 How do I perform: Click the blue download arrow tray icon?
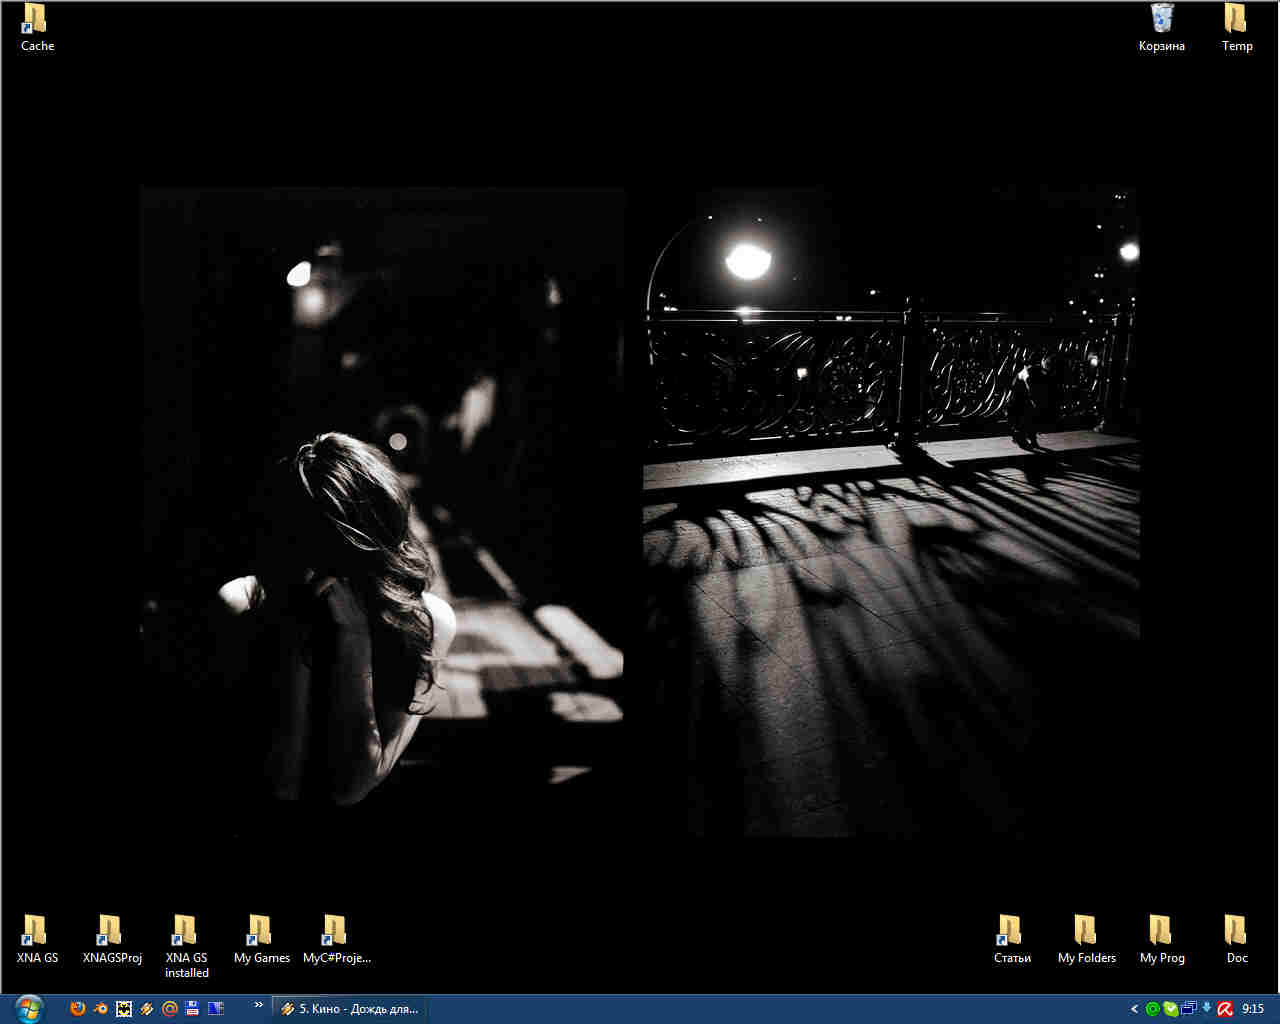[x=1207, y=1009]
